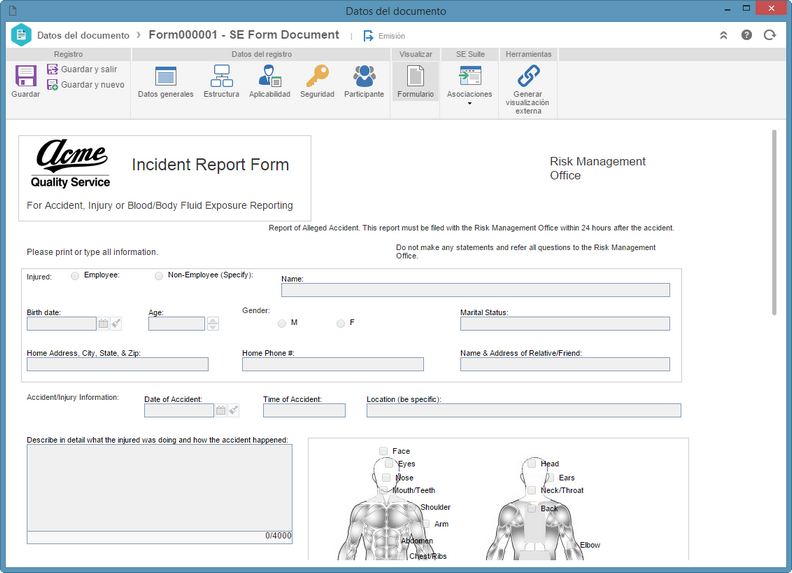The image size is (792, 573).
Task: Click Generar visualización externa link icon
Action: 528,76
